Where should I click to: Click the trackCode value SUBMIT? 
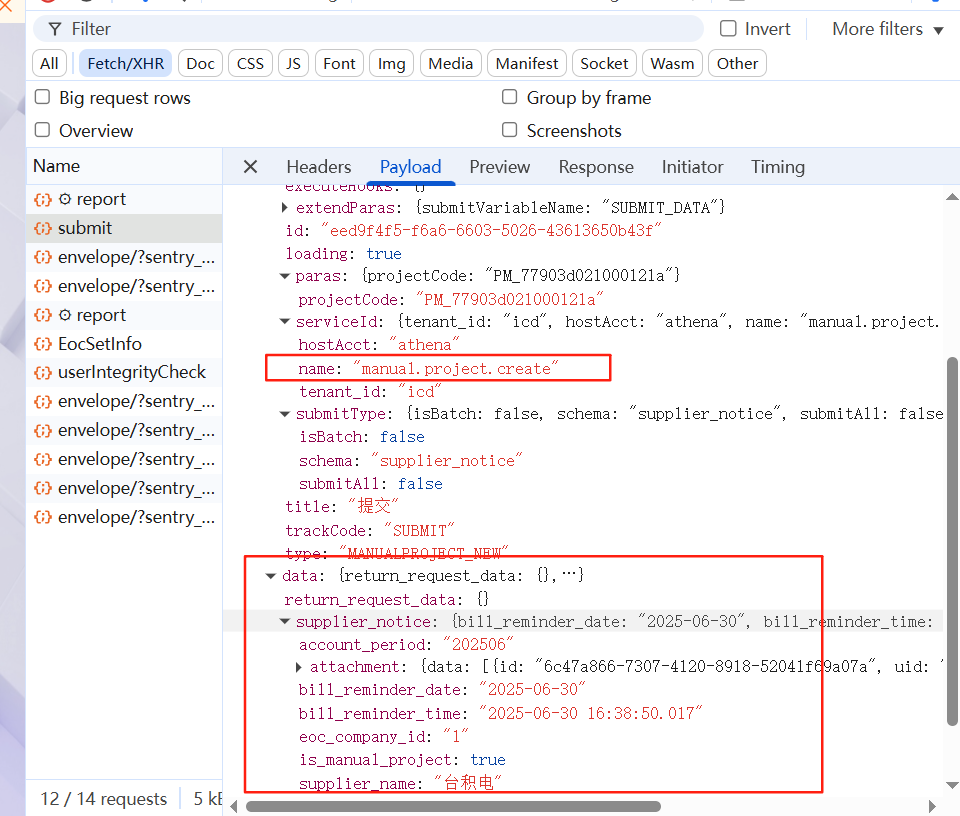pyautogui.click(x=419, y=530)
